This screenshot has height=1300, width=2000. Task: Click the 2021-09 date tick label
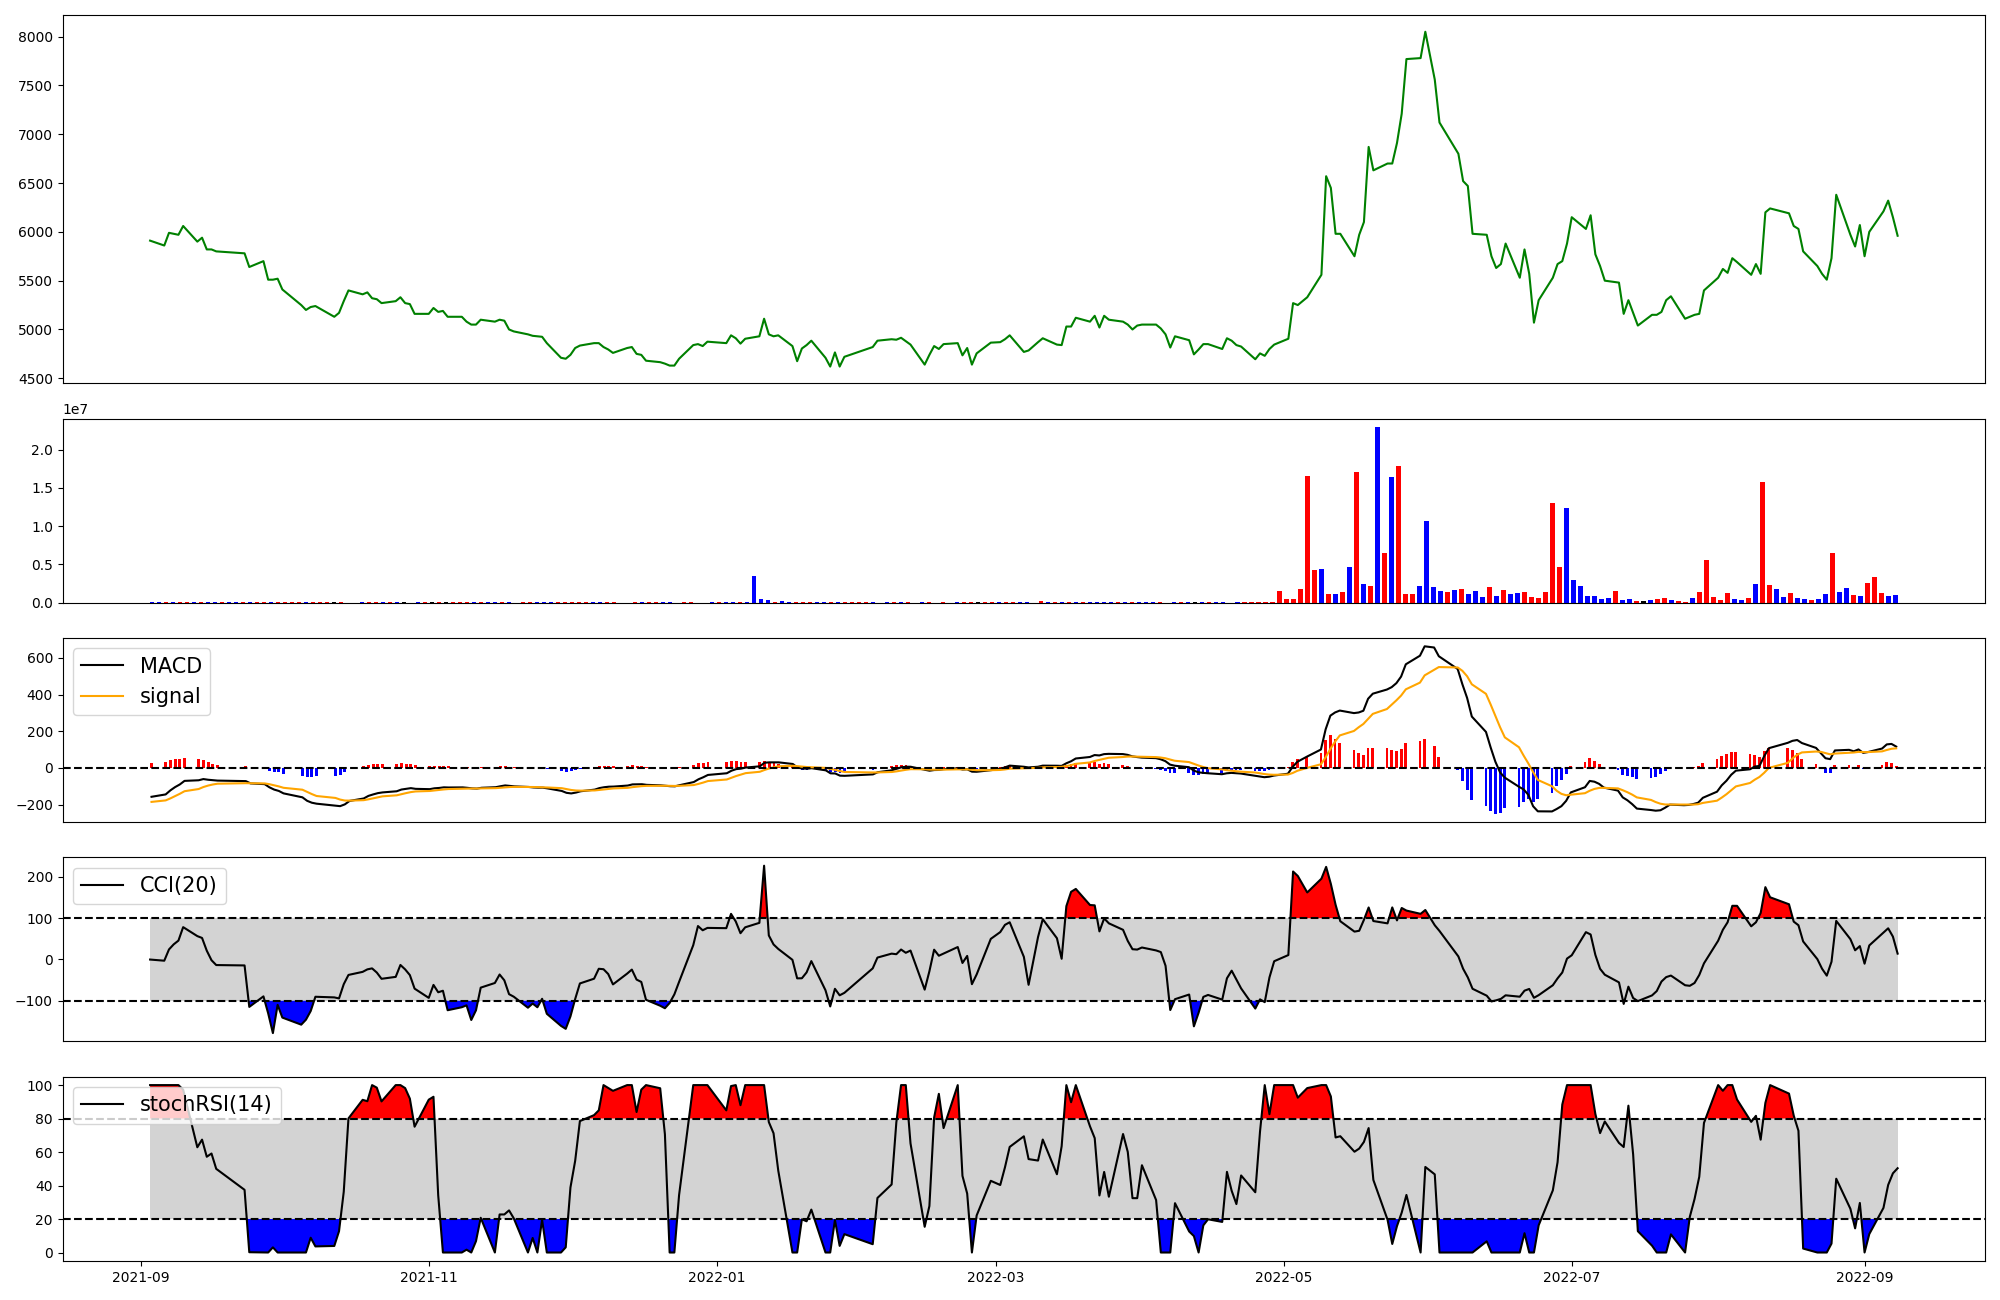(x=141, y=1277)
